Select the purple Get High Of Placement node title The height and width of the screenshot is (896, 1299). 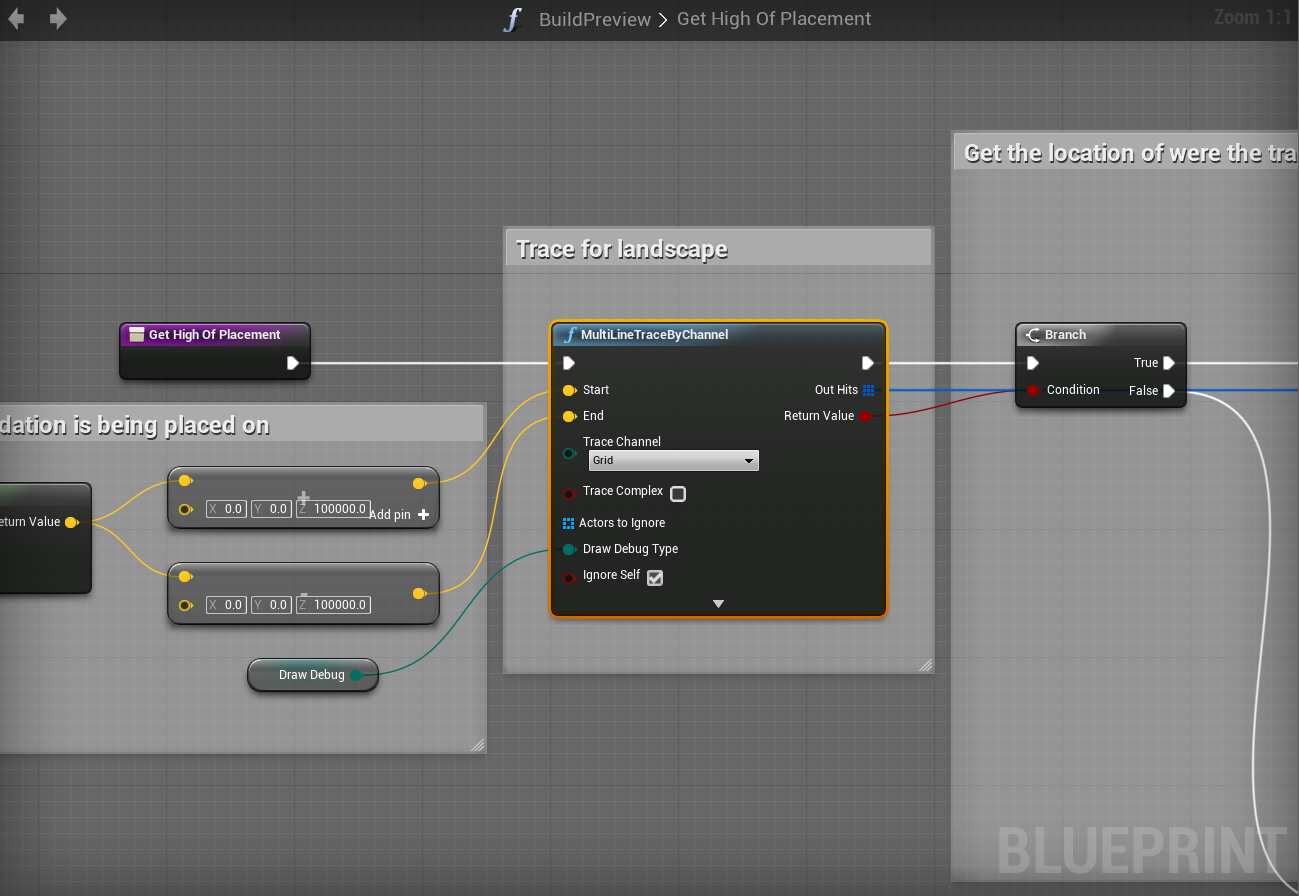pyautogui.click(x=214, y=335)
